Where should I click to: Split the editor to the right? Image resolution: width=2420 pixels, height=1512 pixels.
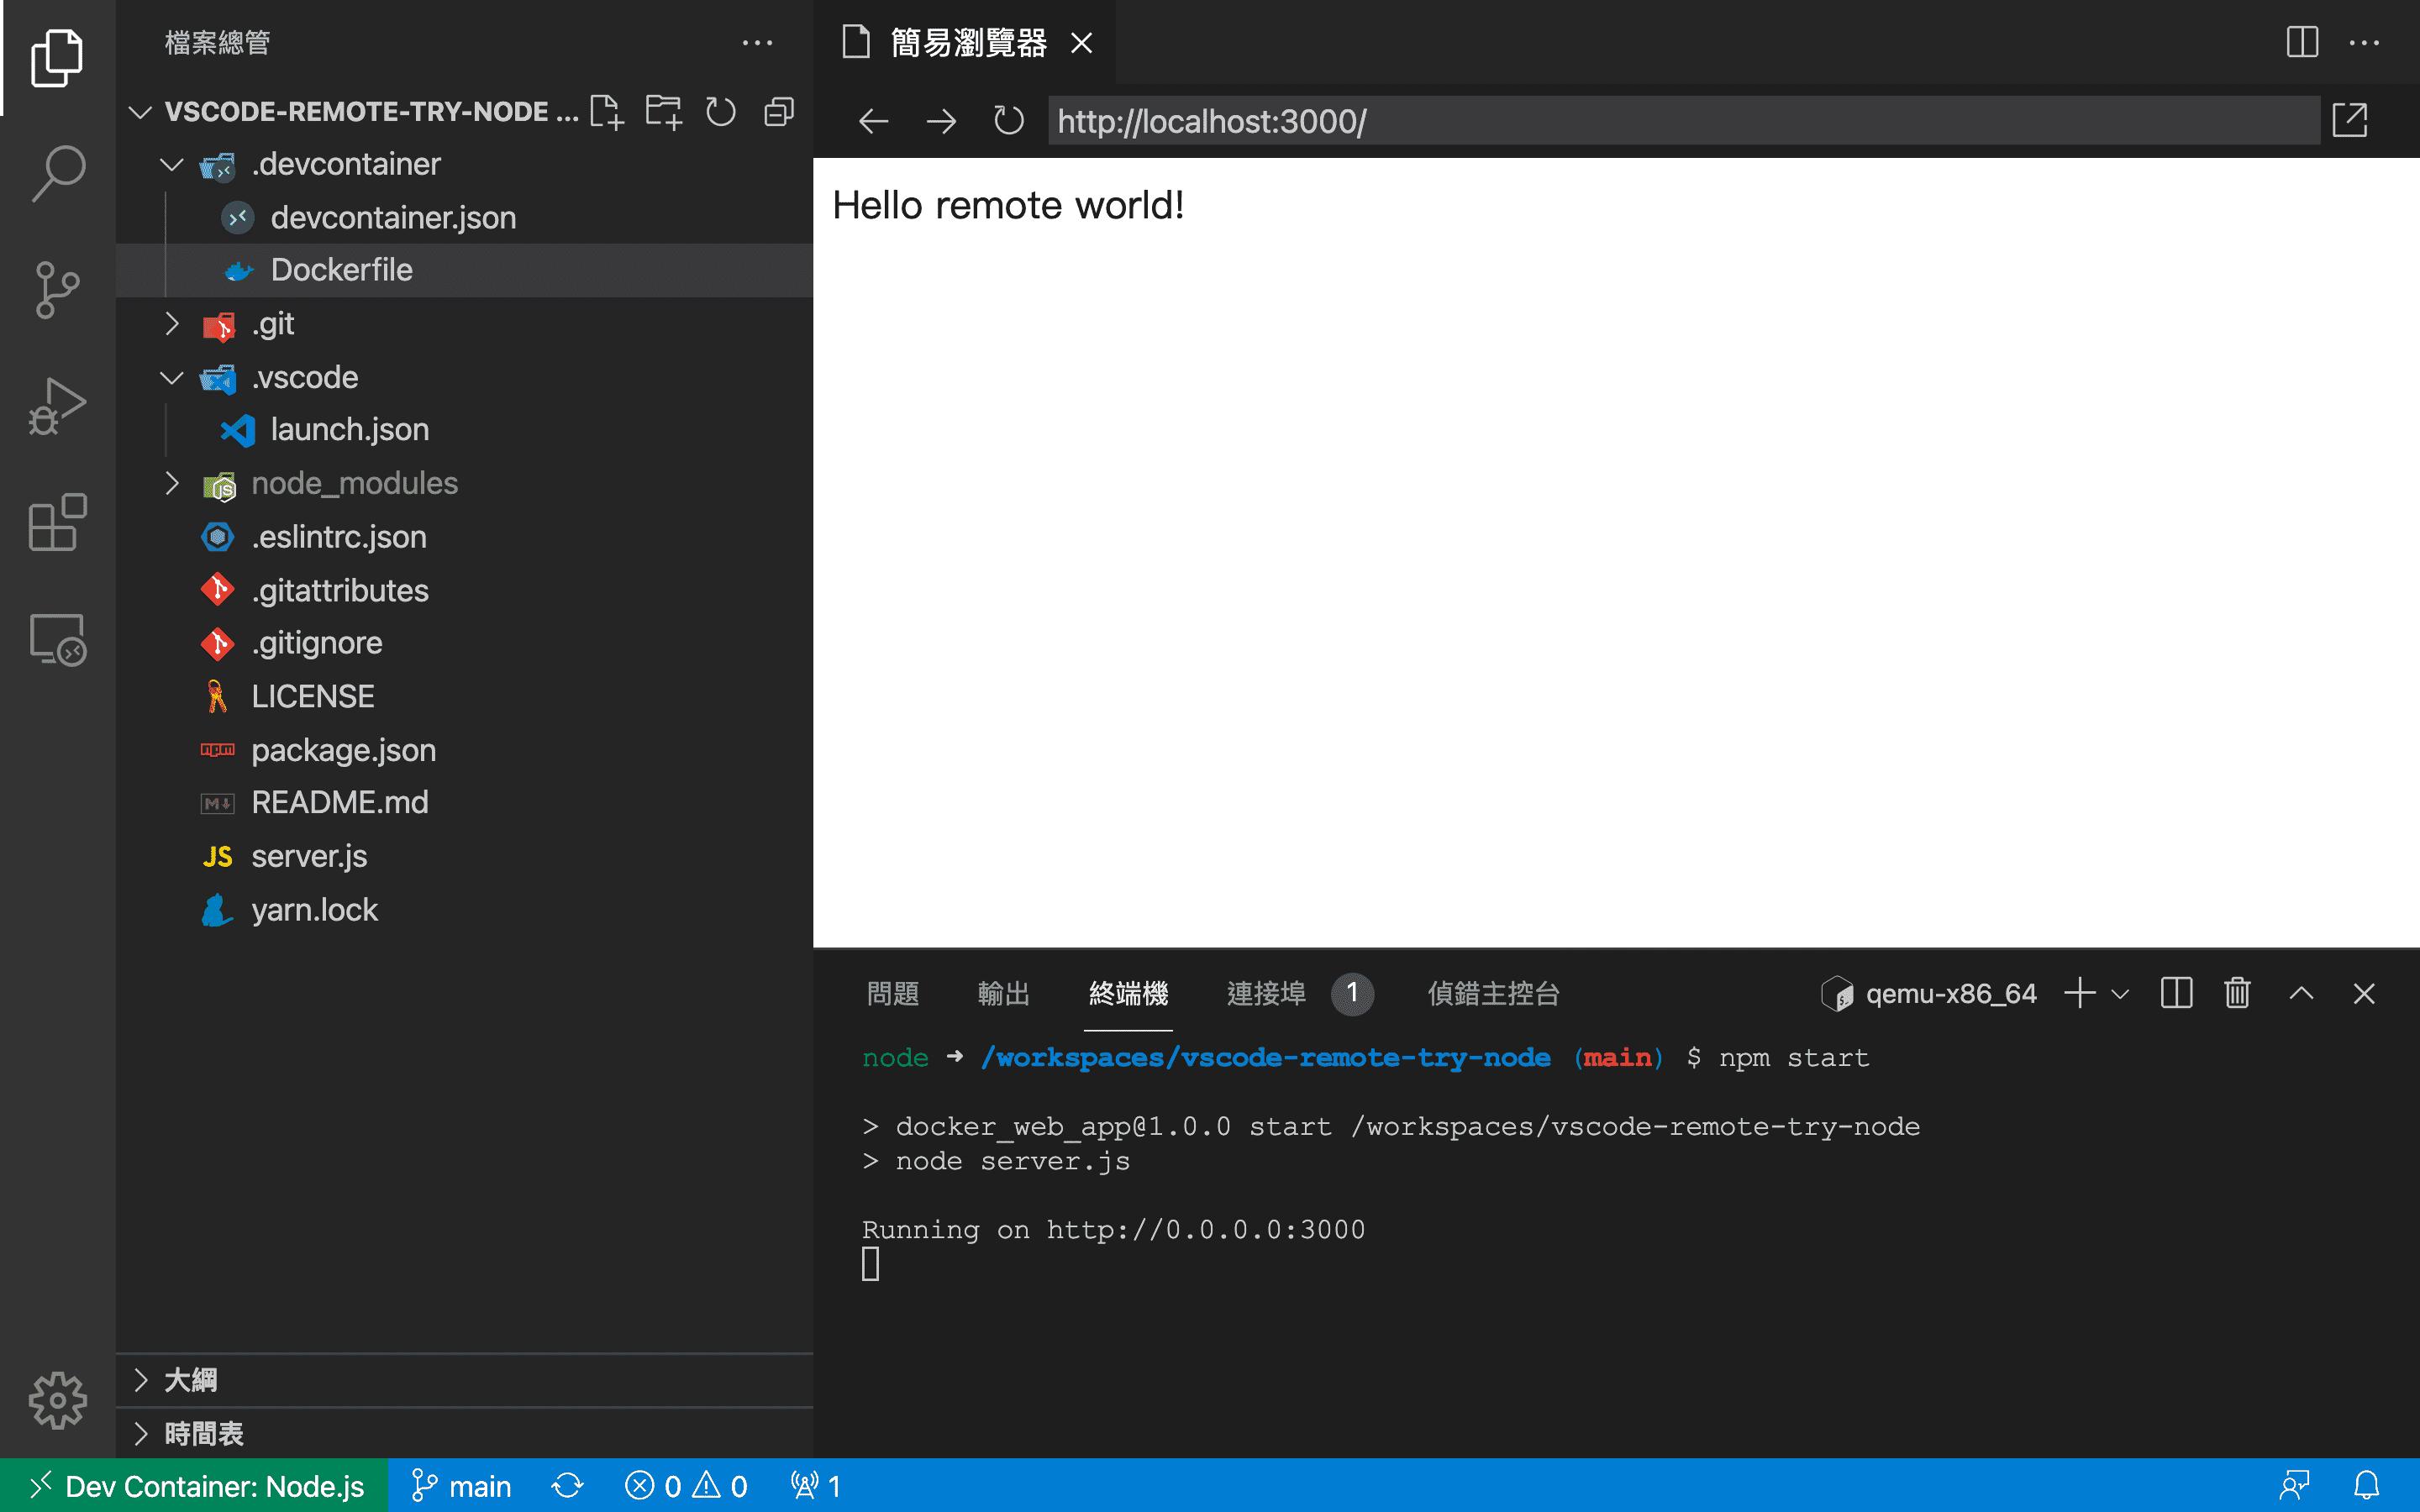pos(2302,42)
